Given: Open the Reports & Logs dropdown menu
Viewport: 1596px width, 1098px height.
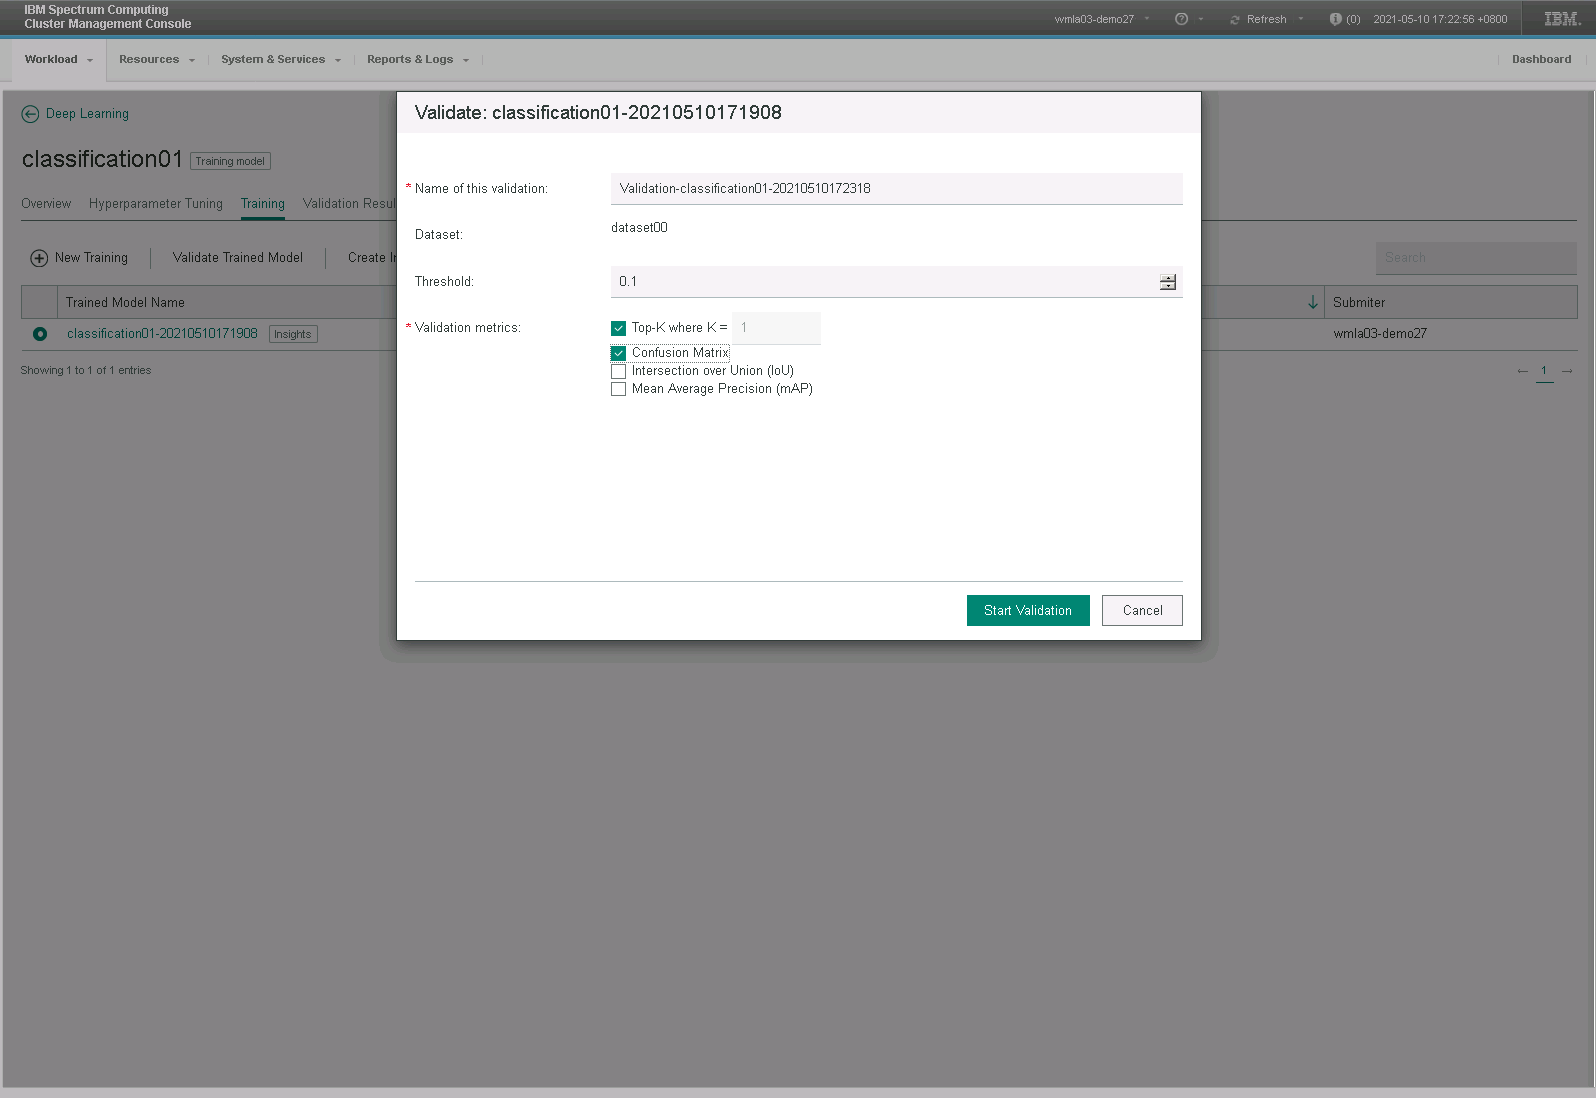Looking at the screenshot, I should [418, 60].
